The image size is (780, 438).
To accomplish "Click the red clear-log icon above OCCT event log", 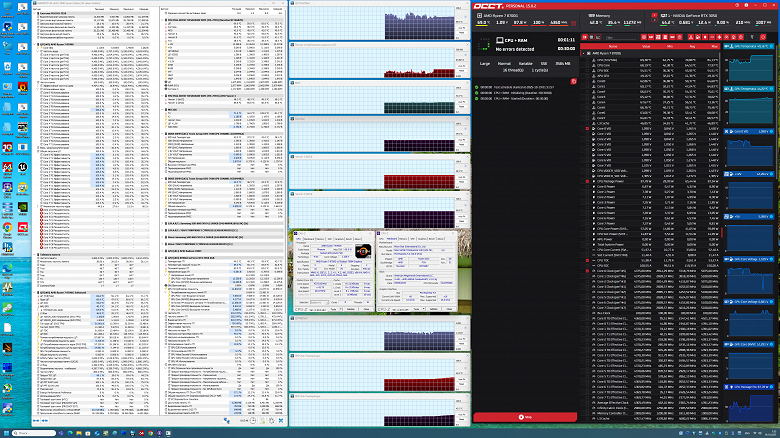I will point(574,81).
